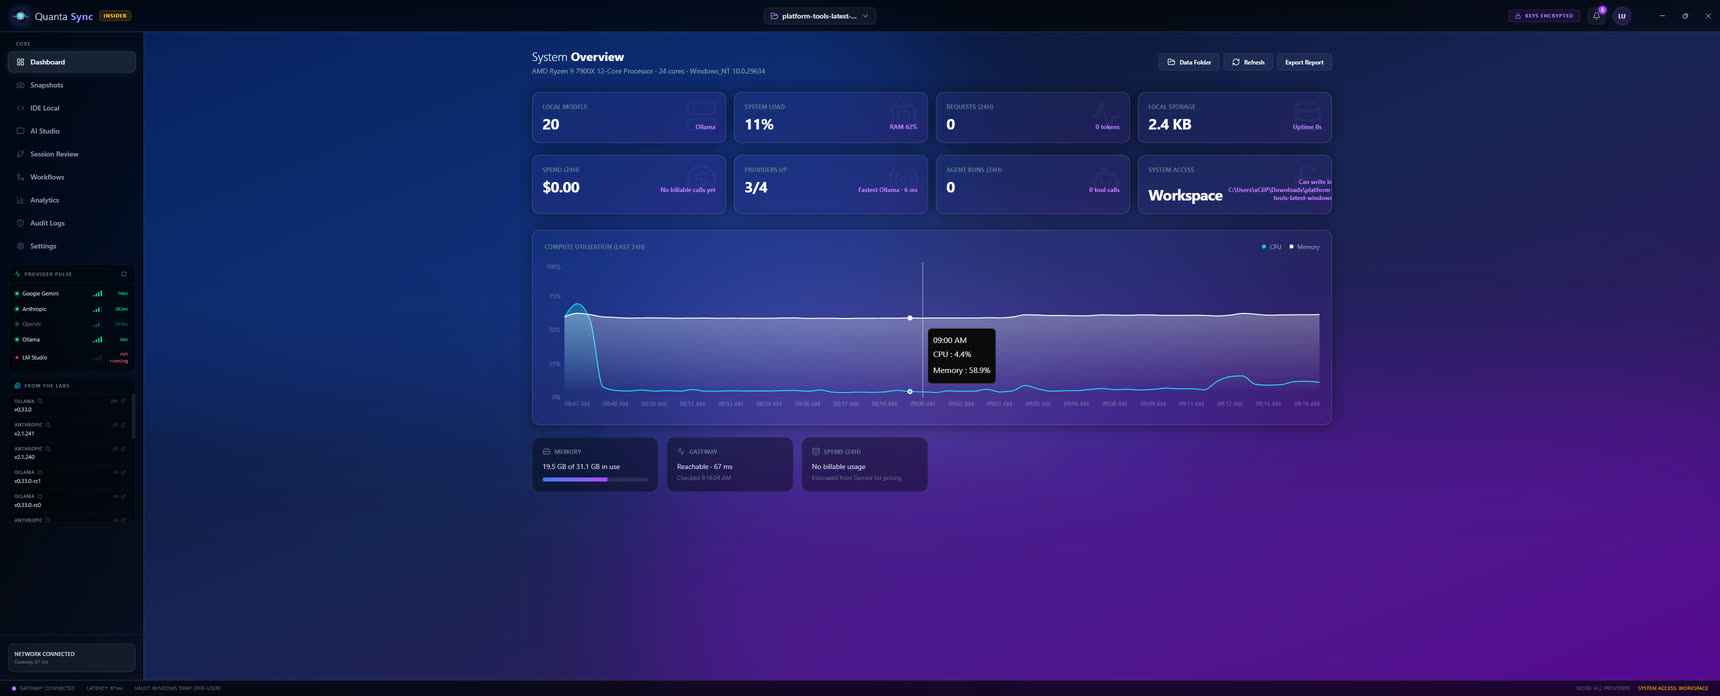
Task: Click the LM Studio provider row
Action: (72, 357)
